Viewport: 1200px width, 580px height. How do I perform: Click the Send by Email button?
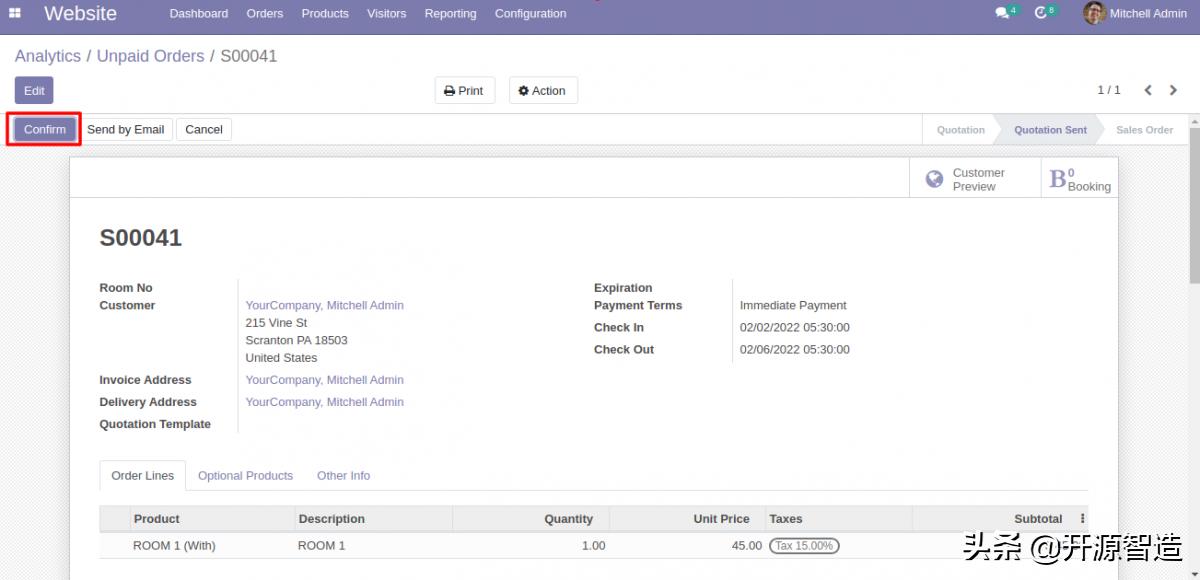coord(125,130)
